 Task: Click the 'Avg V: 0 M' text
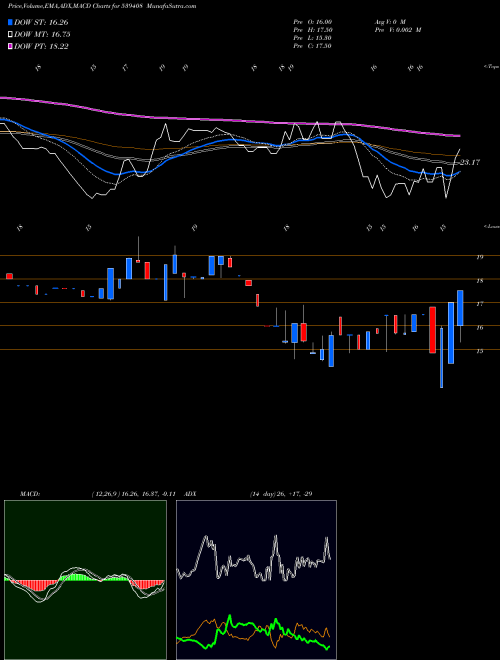point(389,22)
